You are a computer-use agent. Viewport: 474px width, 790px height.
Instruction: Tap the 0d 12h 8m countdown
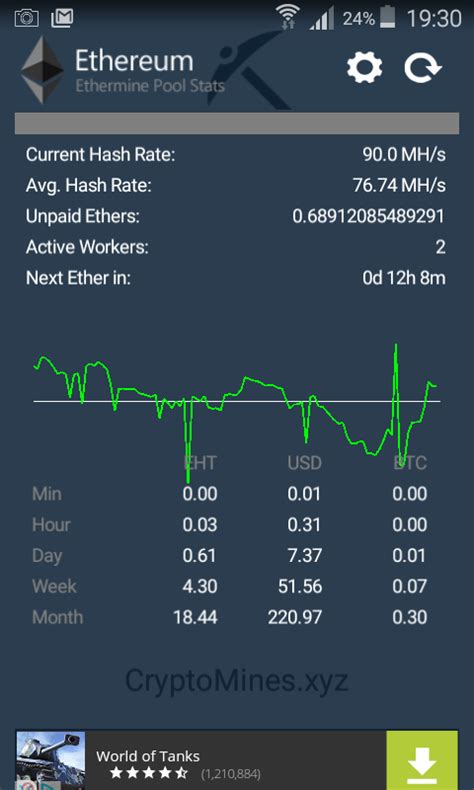[x=404, y=278]
